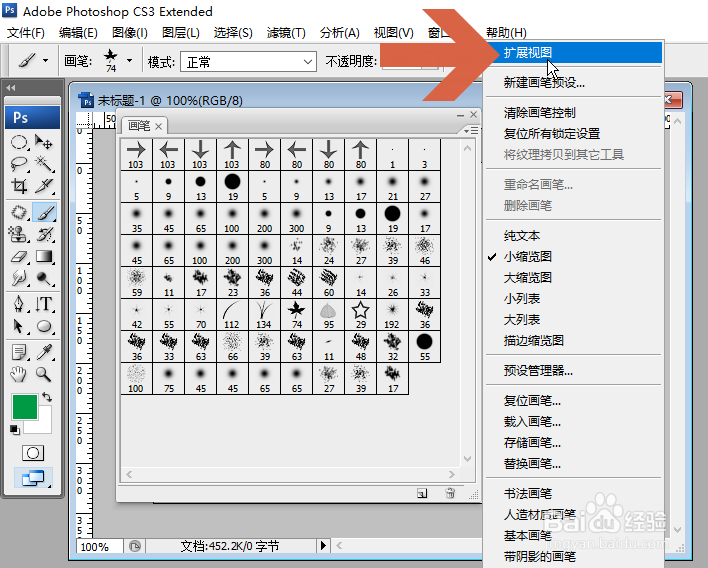Select the Move tool
Screen dimensions: 708x568
click(44, 143)
